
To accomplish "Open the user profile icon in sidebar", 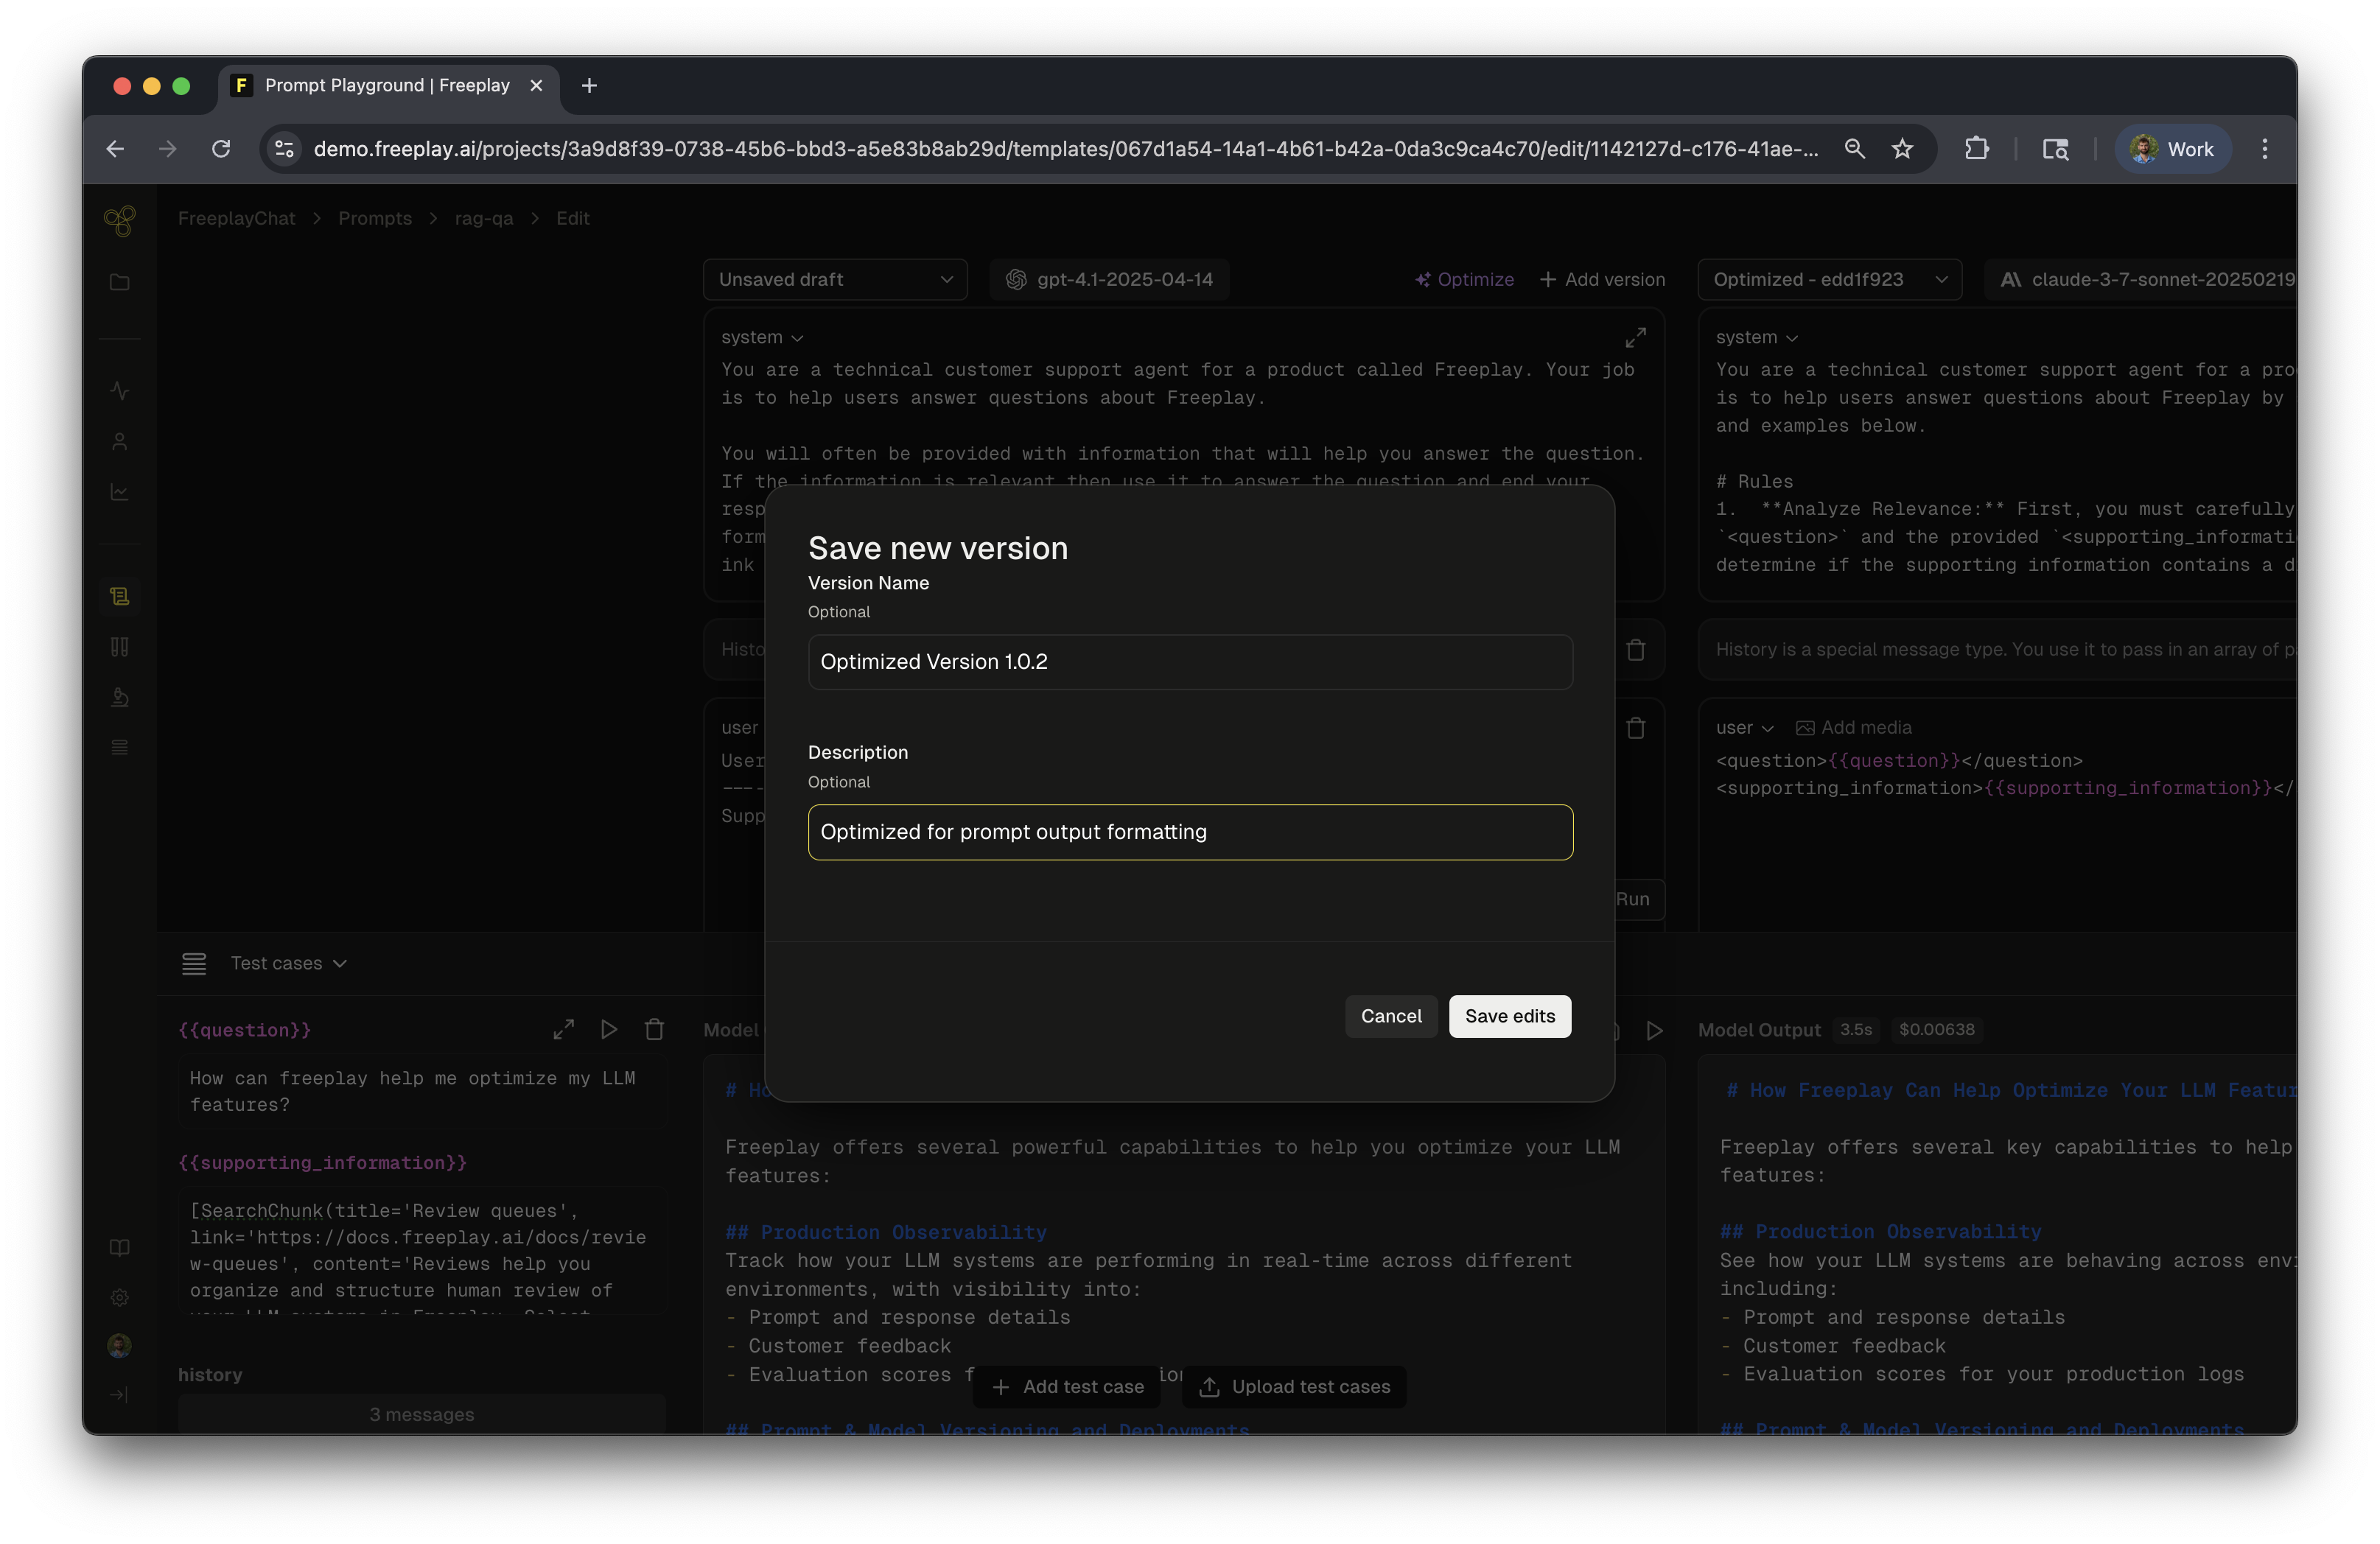I will tap(120, 441).
